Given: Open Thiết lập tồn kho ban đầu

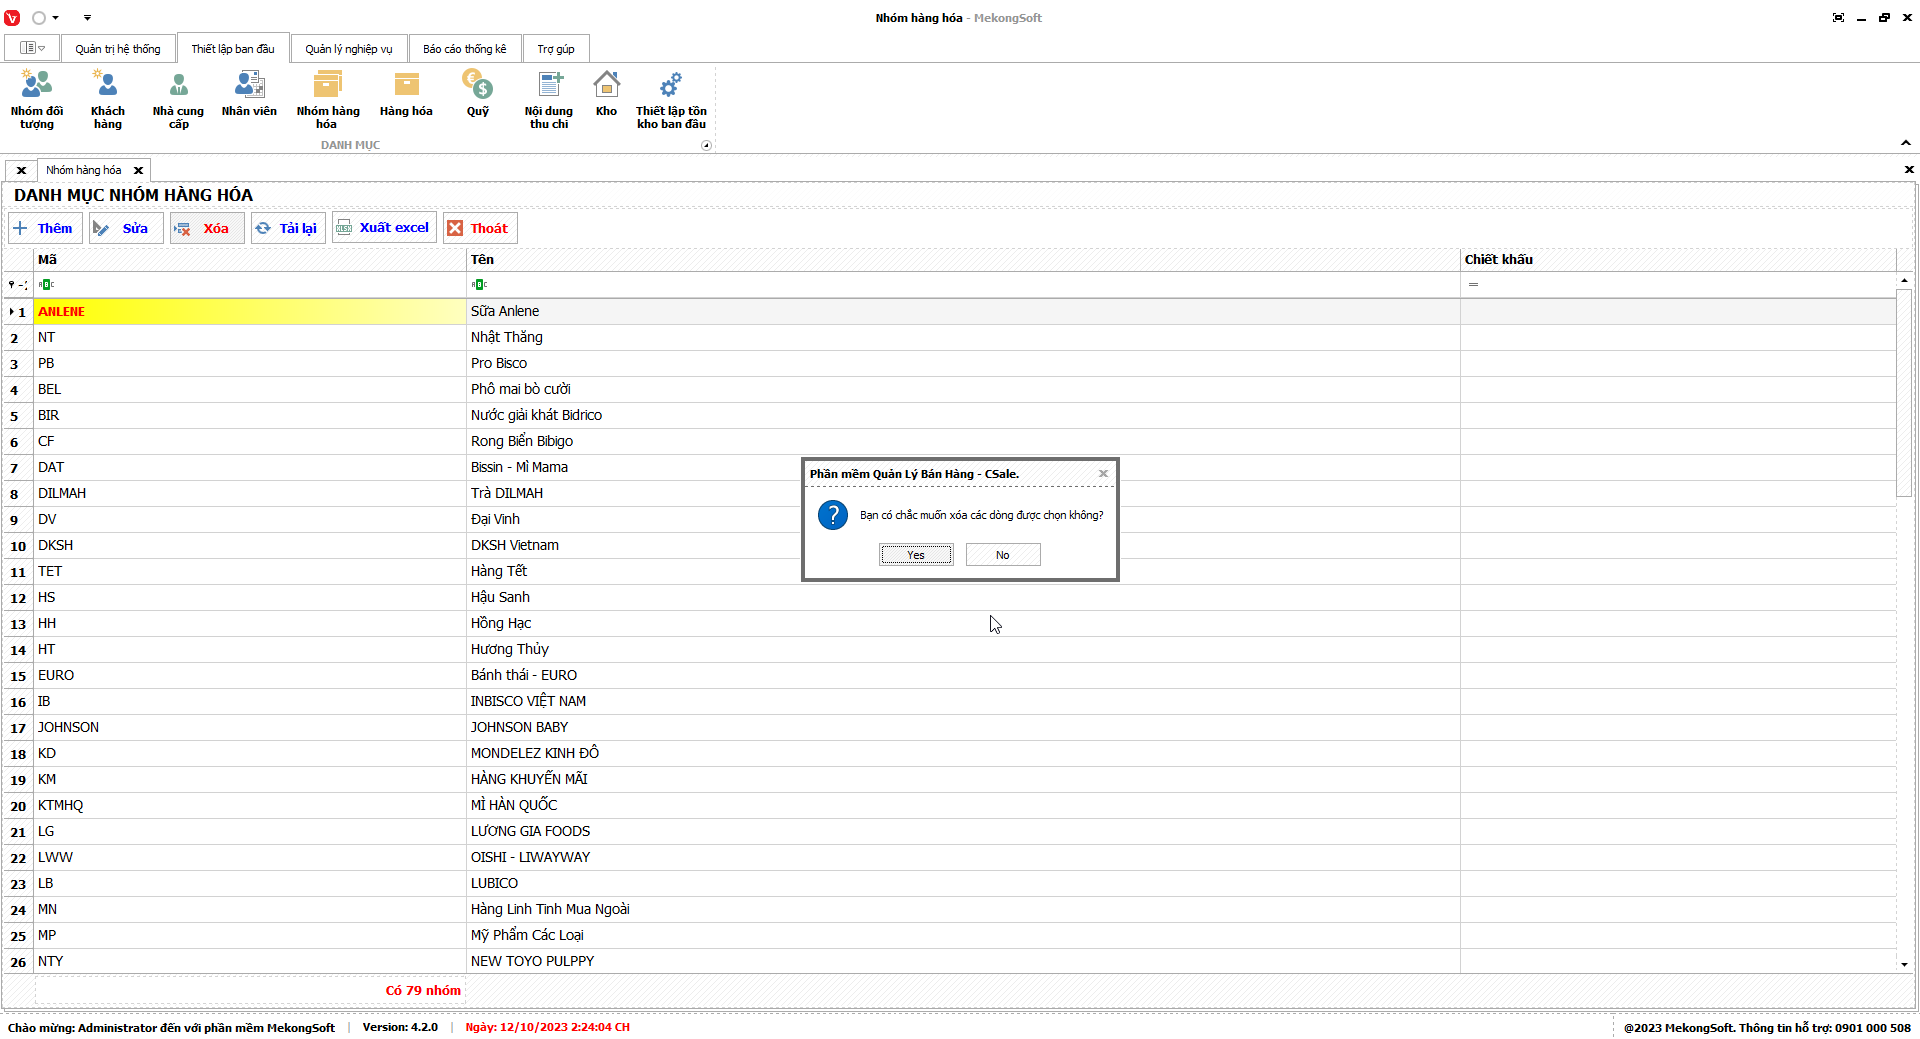Looking at the screenshot, I should click(671, 99).
